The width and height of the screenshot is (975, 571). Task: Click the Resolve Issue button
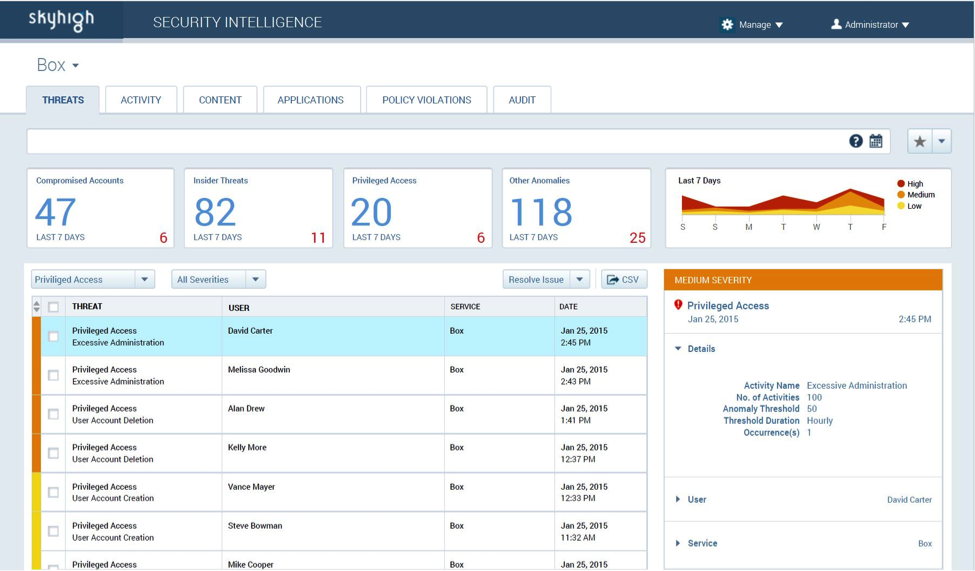coord(536,279)
